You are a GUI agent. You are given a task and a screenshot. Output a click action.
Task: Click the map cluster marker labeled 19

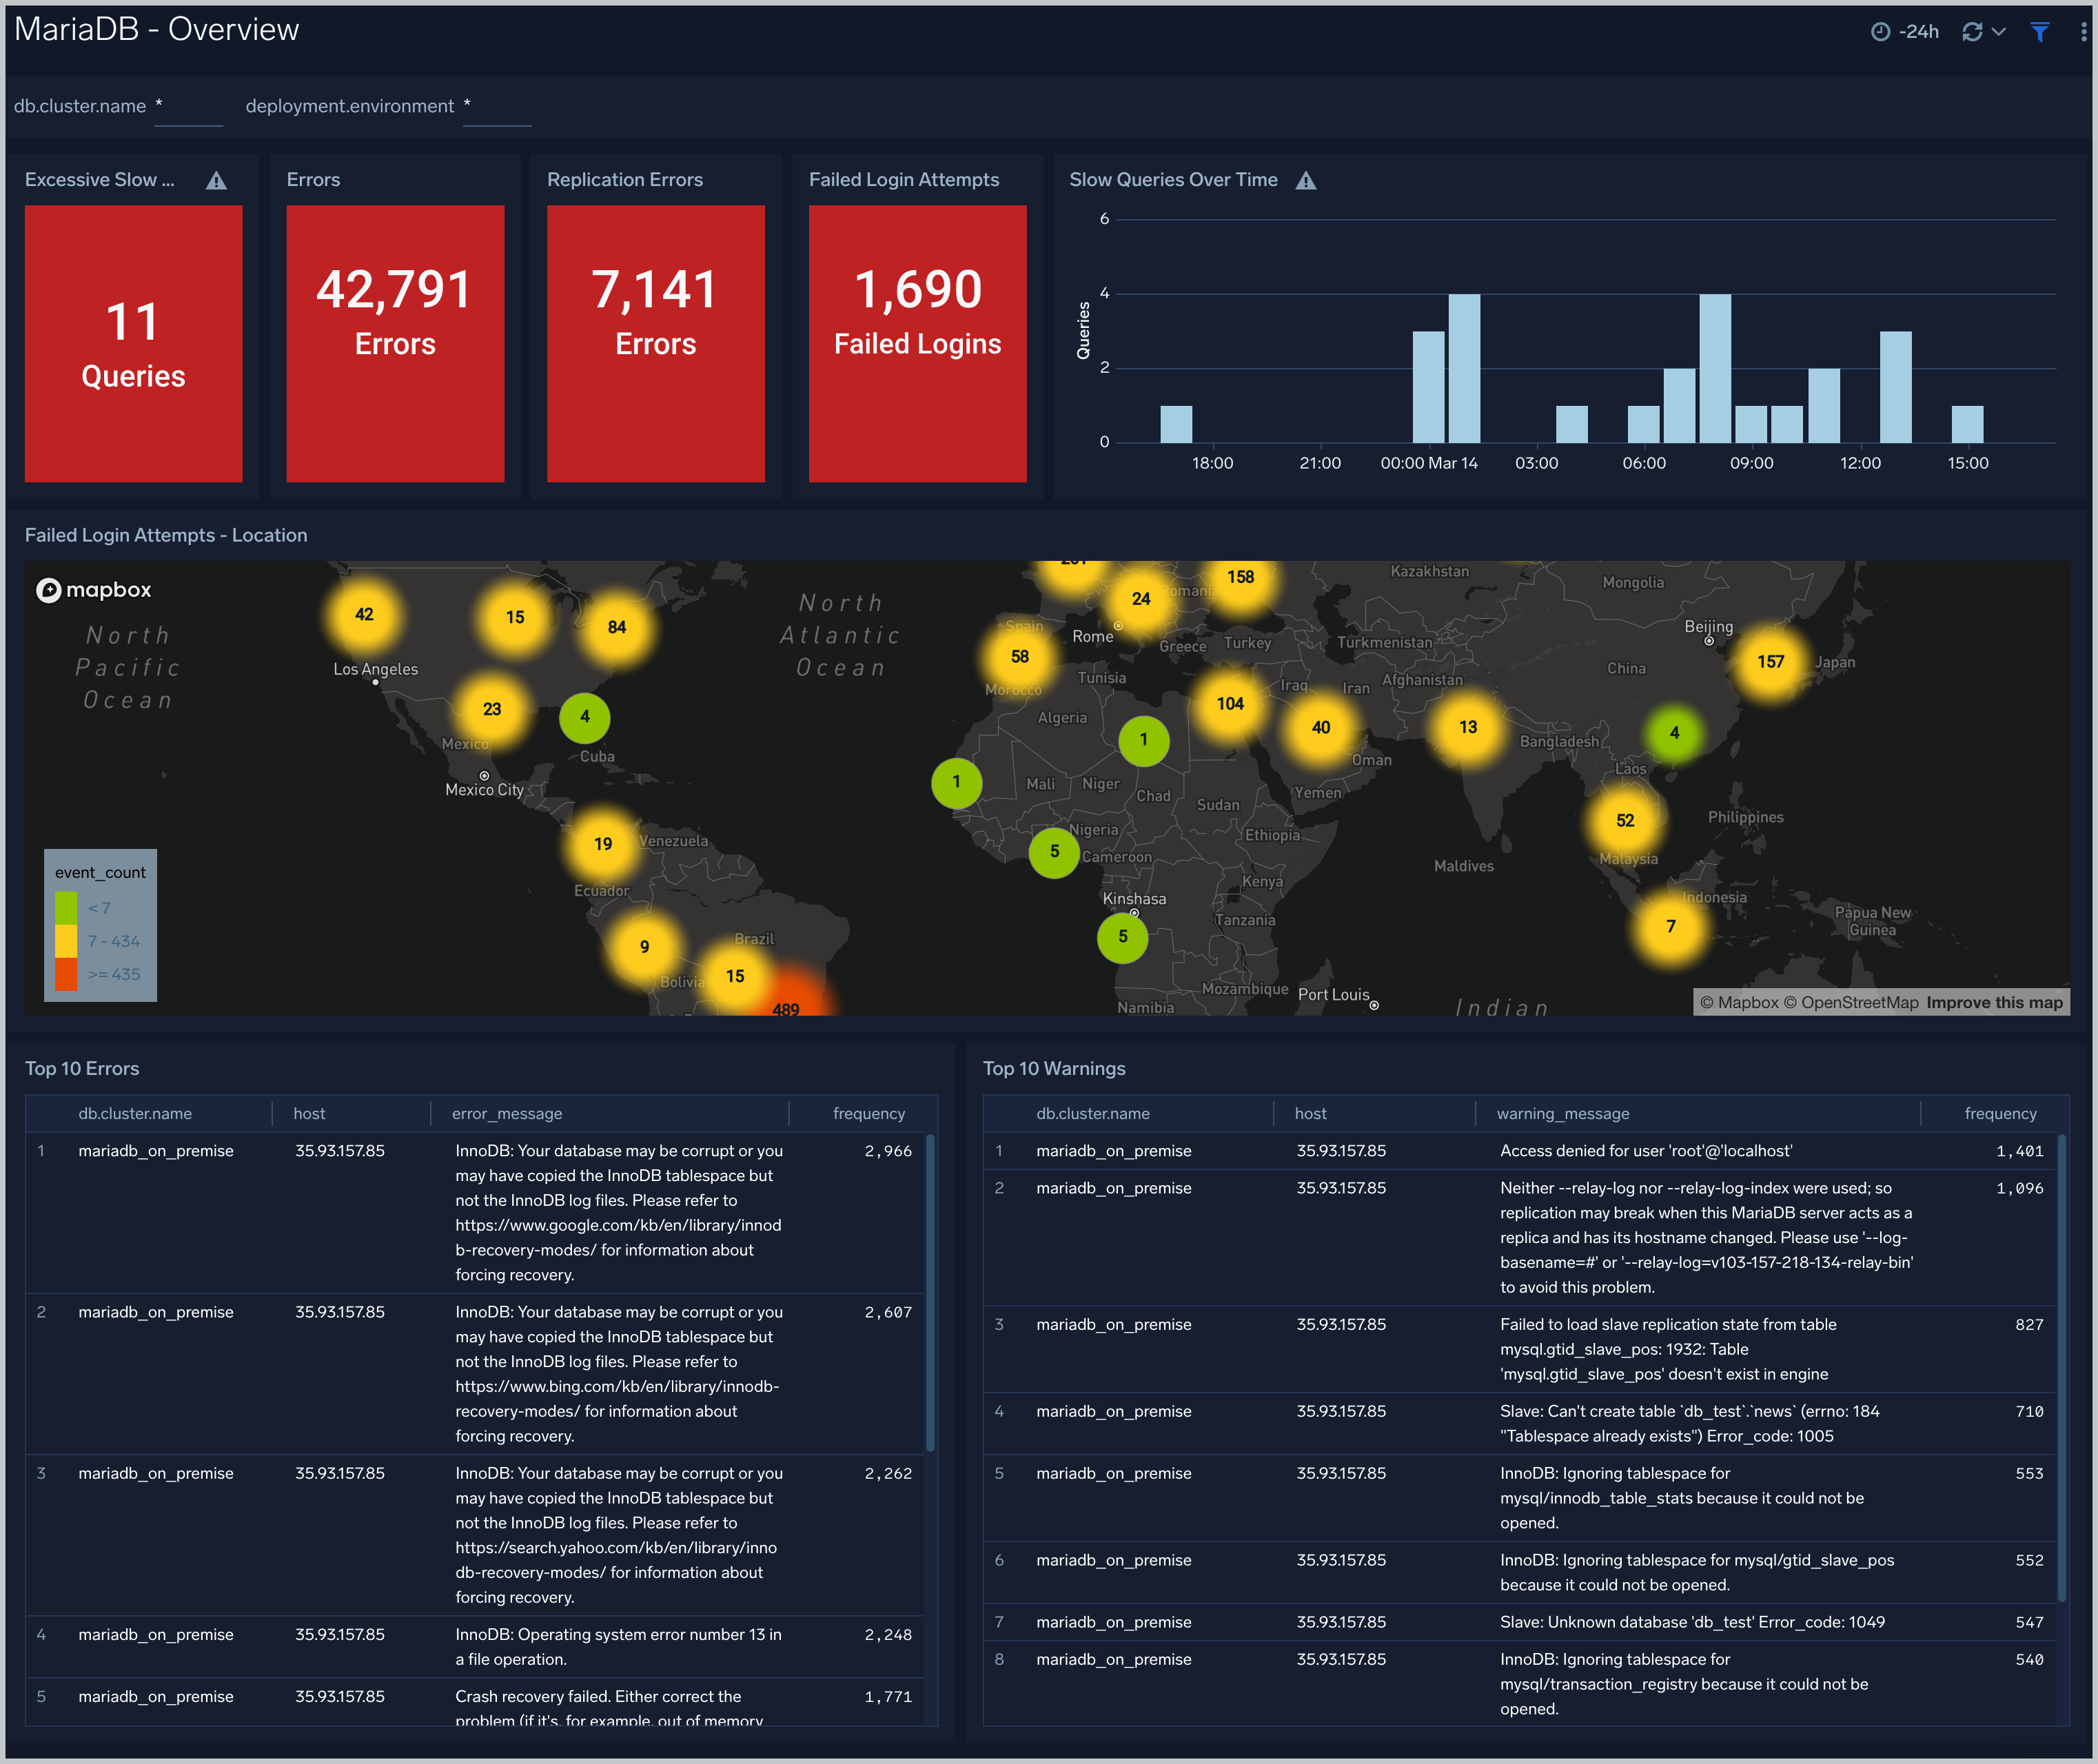click(603, 844)
